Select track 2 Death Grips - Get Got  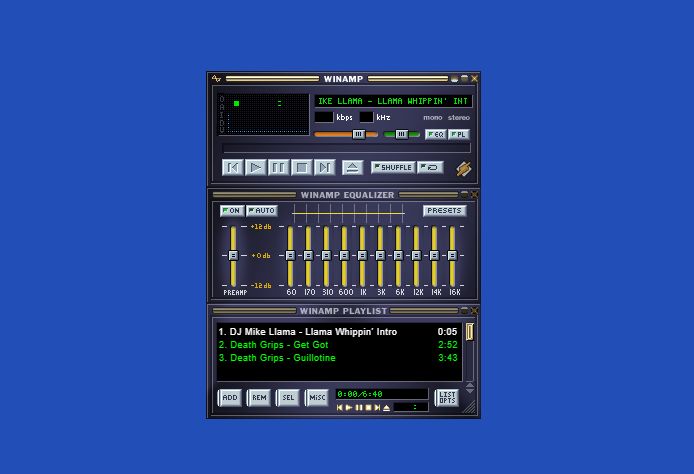pyautogui.click(x=339, y=345)
